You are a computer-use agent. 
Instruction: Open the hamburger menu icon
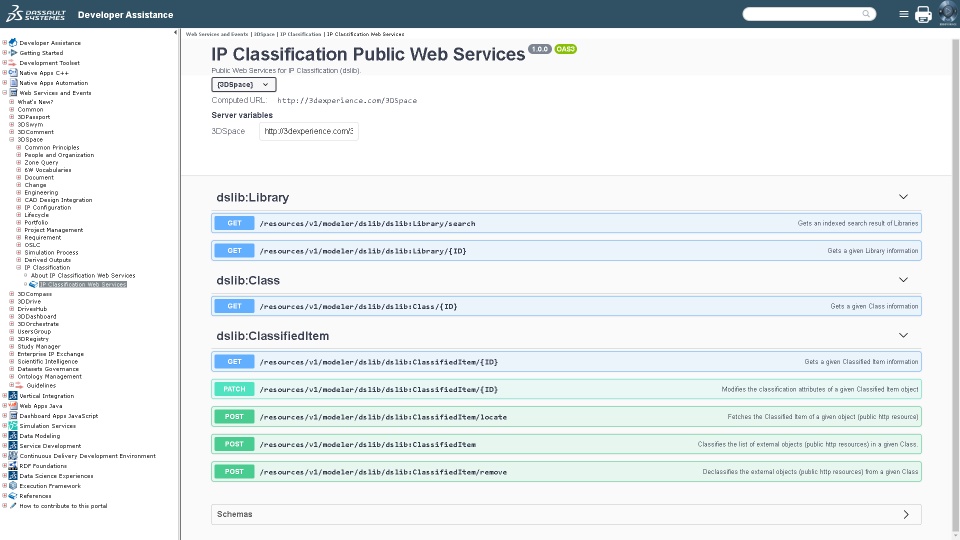[904, 14]
